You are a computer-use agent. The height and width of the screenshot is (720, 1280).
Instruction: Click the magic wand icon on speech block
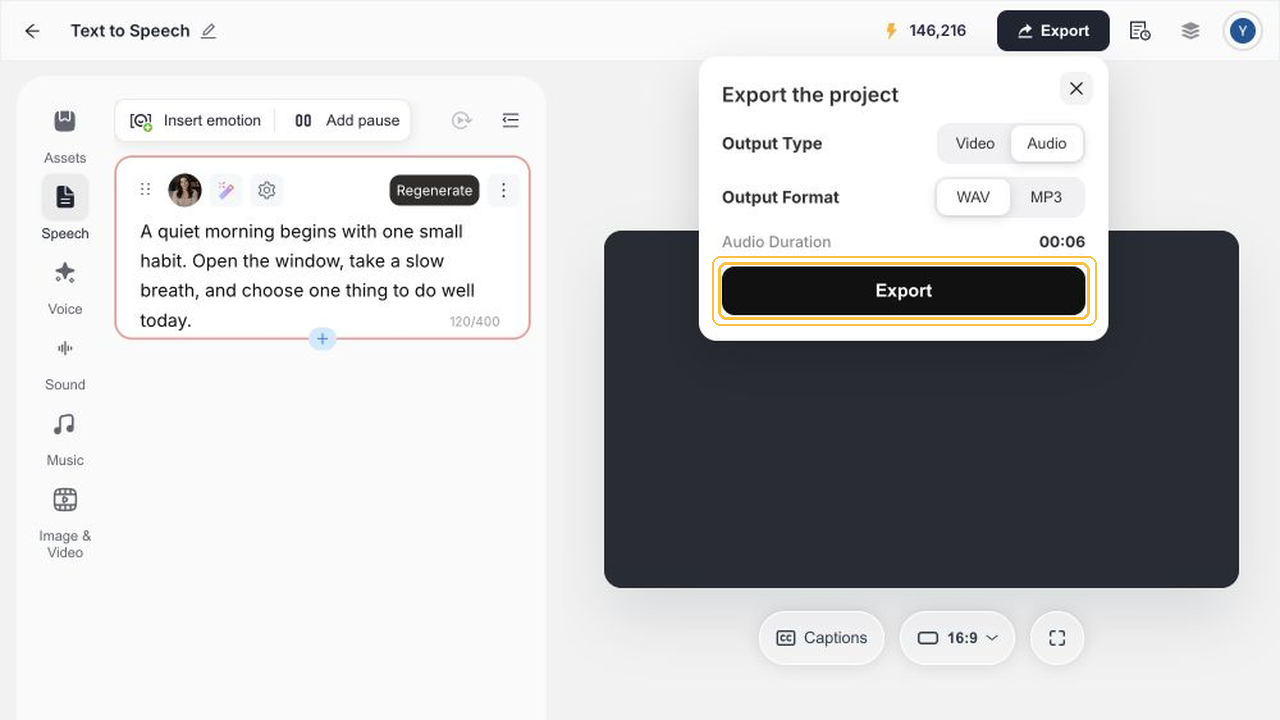click(226, 190)
